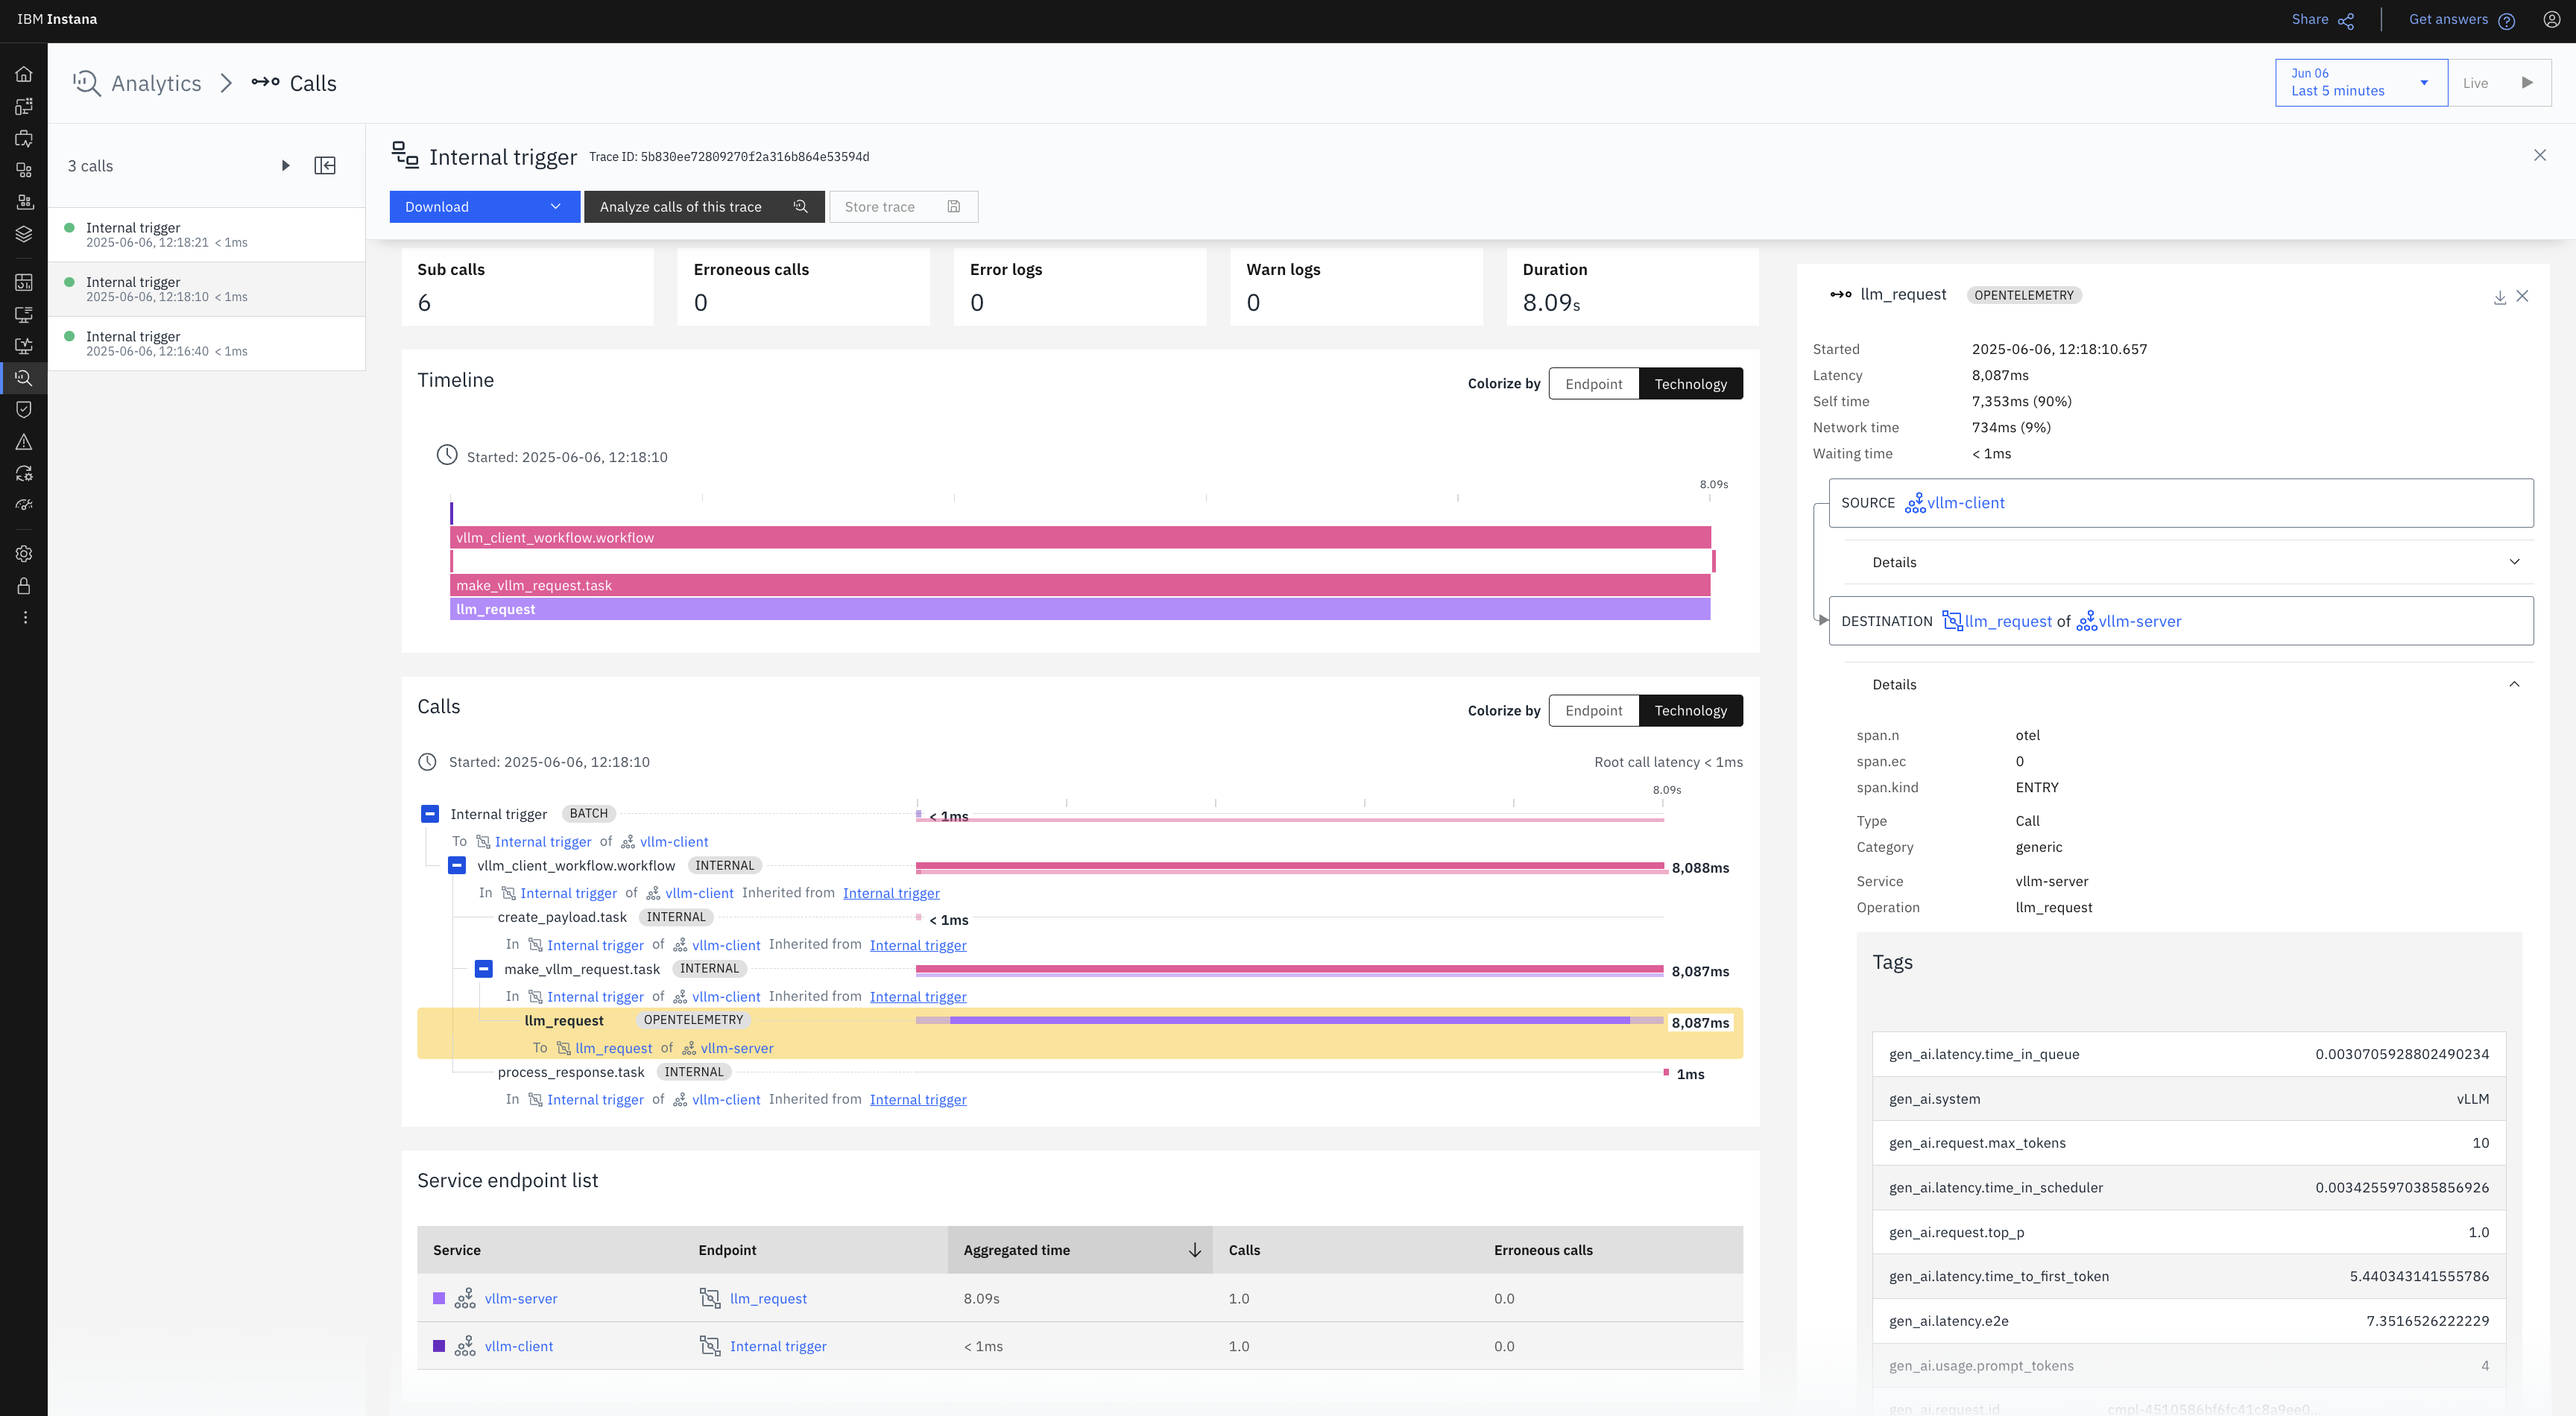Viewport: 2576px width, 1416px height.
Task: Click the lock icon near sidebar bottom
Action: pos(24,586)
